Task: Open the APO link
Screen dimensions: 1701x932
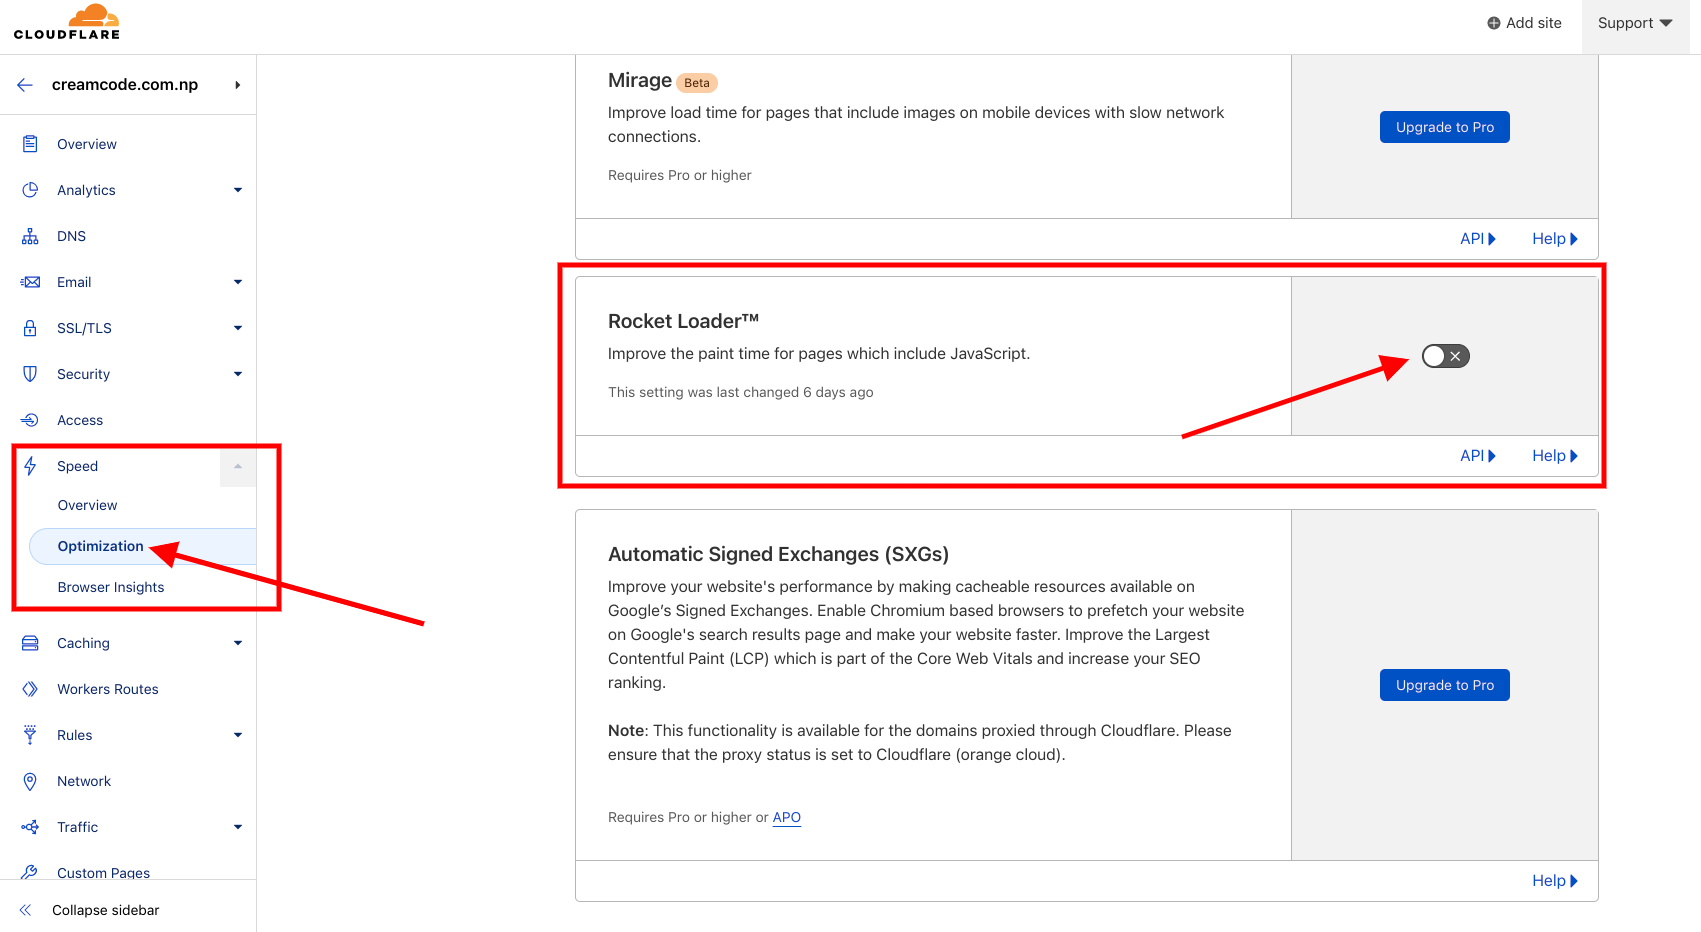Action: (786, 817)
